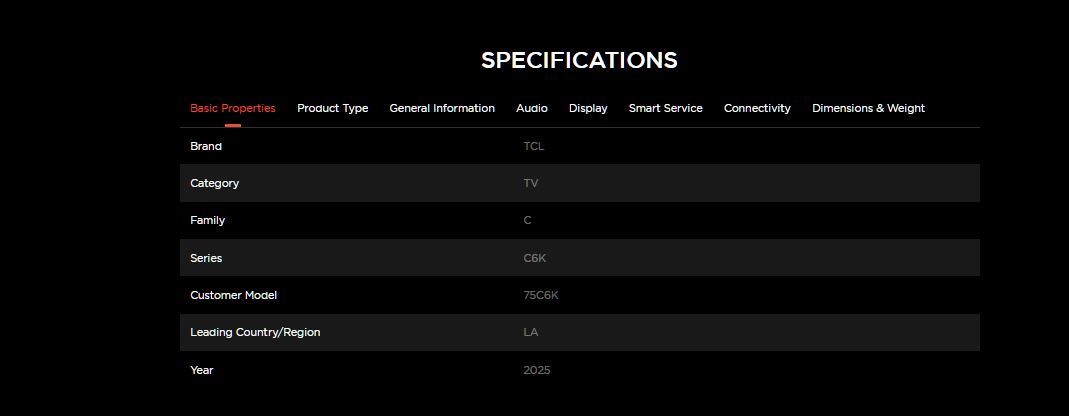The width and height of the screenshot is (1069, 416).
Task: Go to the Display tab
Action: point(588,108)
